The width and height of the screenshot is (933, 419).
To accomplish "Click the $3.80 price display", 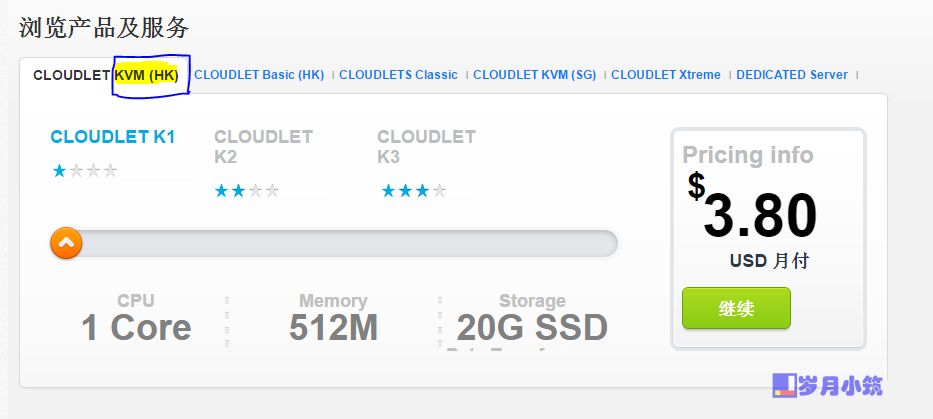I will (x=753, y=207).
